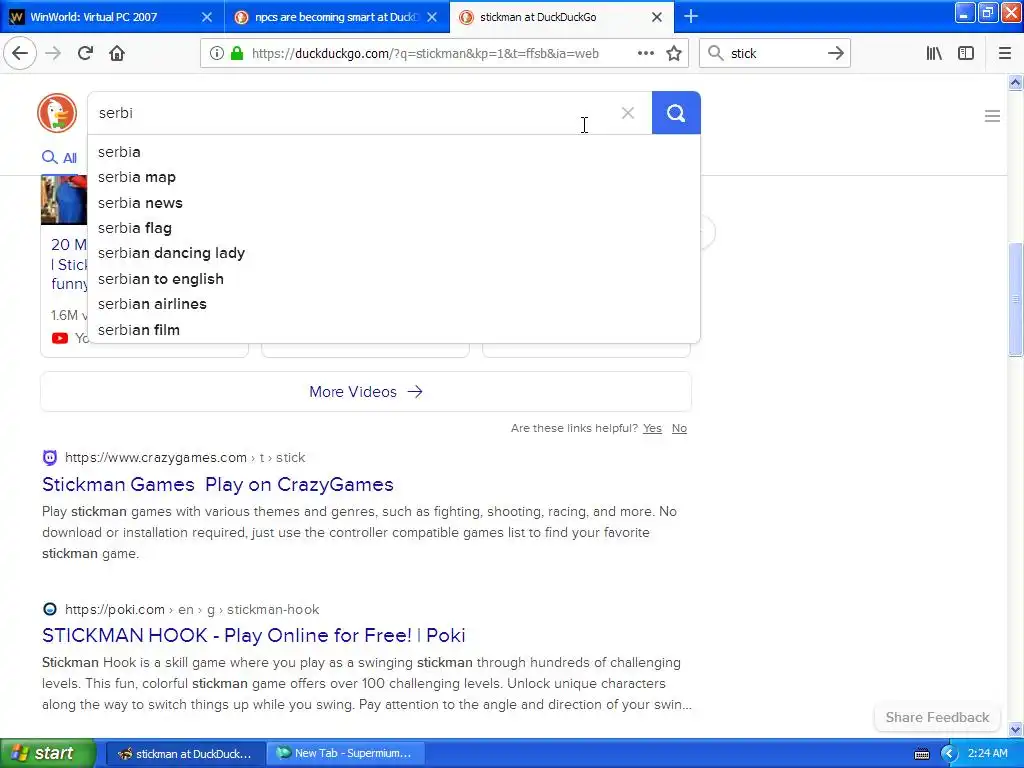Bookmark this page with the star
This screenshot has width=1024, height=768.
pos(674,54)
